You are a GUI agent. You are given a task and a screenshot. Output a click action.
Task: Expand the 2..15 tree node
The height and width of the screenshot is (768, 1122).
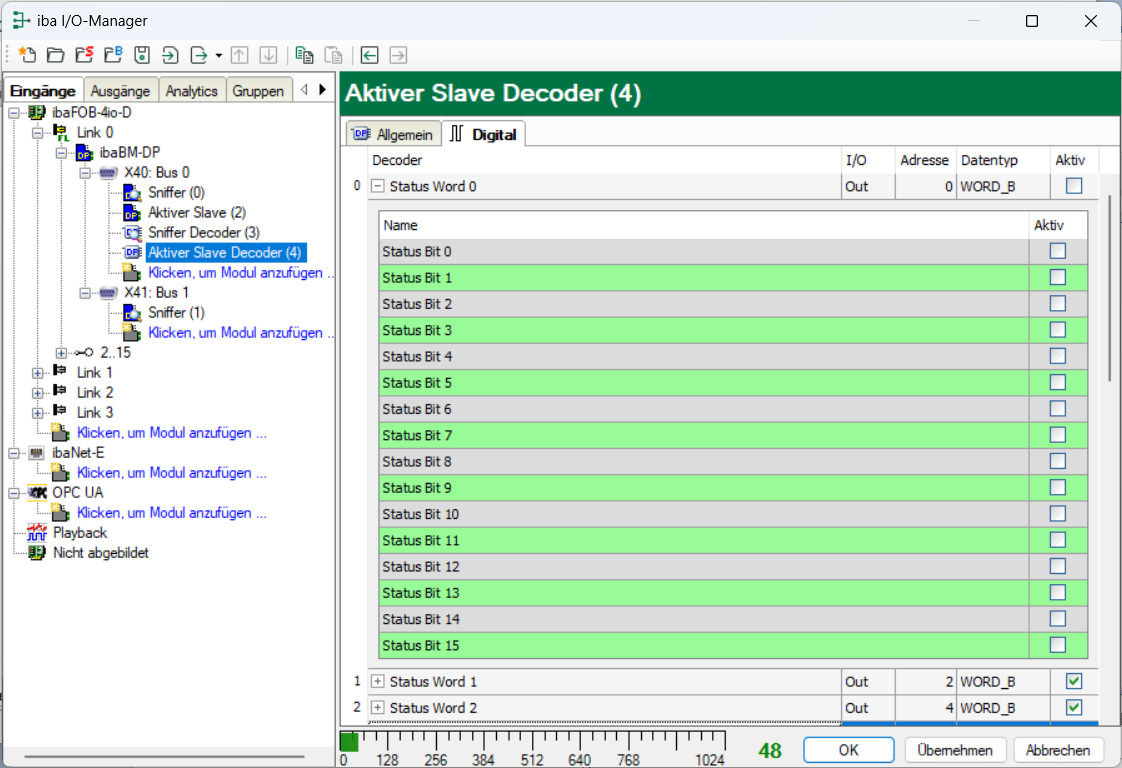62,354
